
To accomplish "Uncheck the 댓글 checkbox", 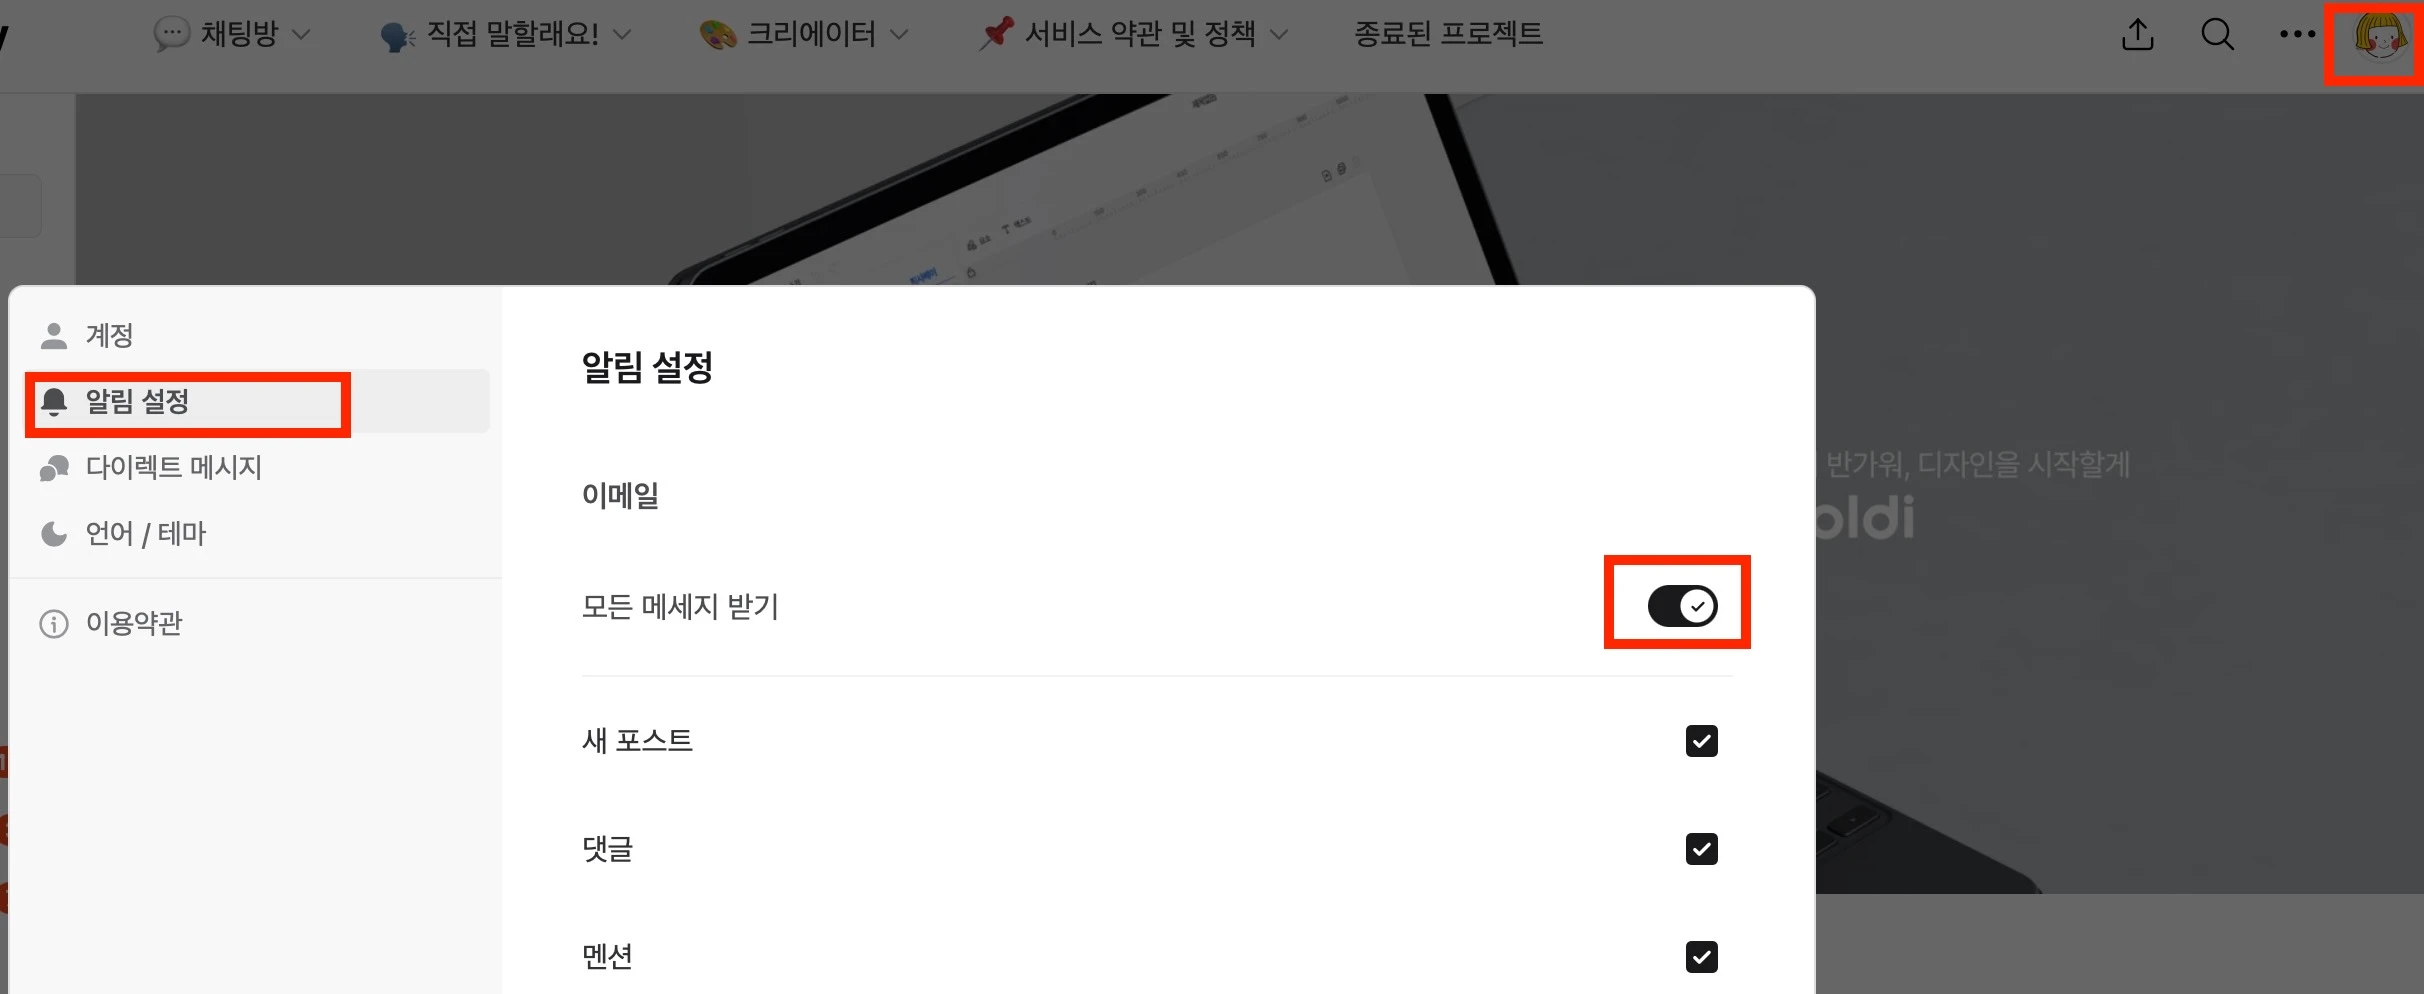I will click(x=1701, y=849).
